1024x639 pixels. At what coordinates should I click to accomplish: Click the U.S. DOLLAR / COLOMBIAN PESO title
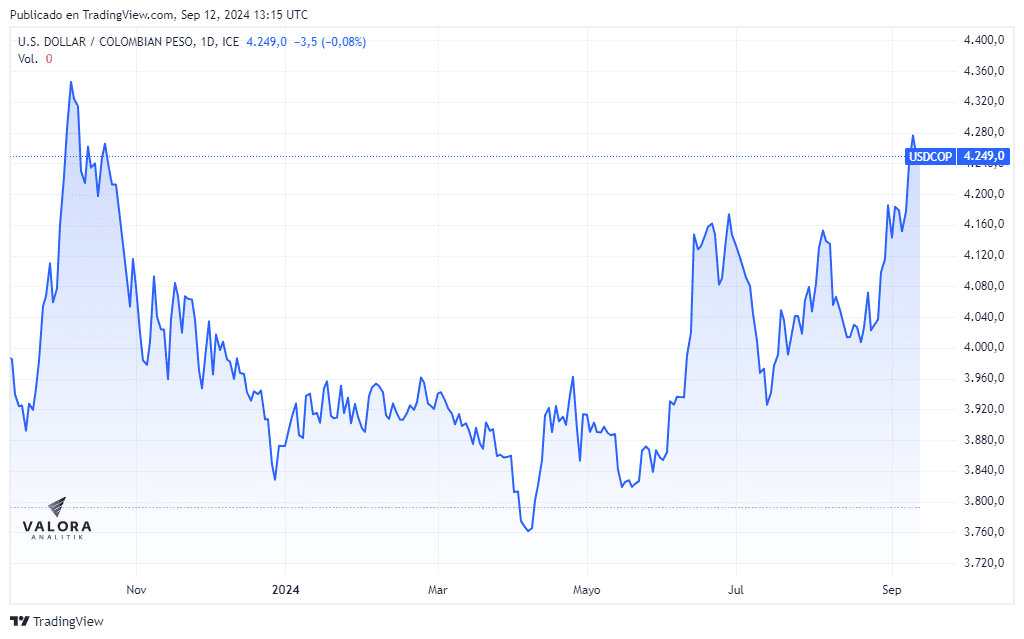coord(106,42)
